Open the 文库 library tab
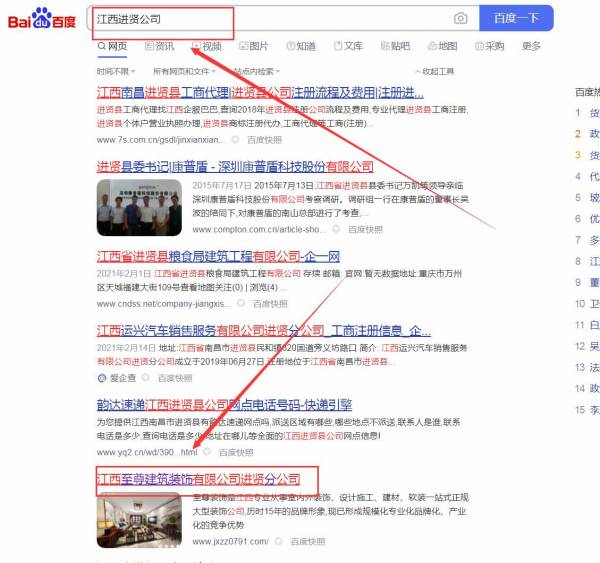The image size is (600, 563). (x=347, y=46)
